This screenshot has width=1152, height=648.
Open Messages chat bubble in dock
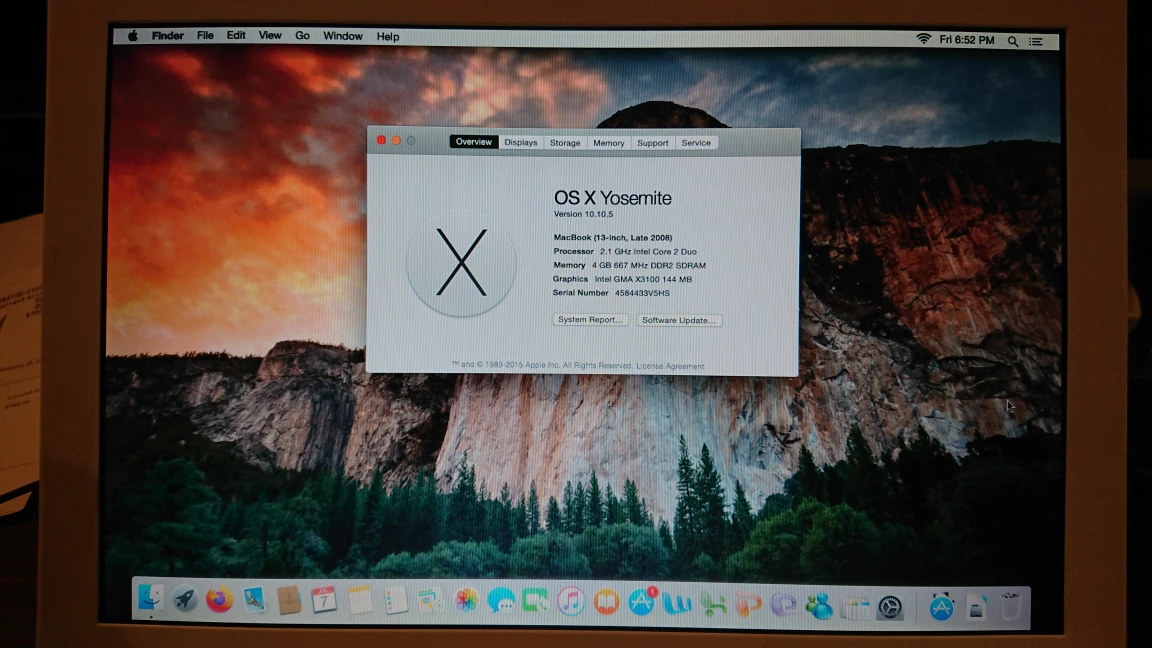(501, 602)
